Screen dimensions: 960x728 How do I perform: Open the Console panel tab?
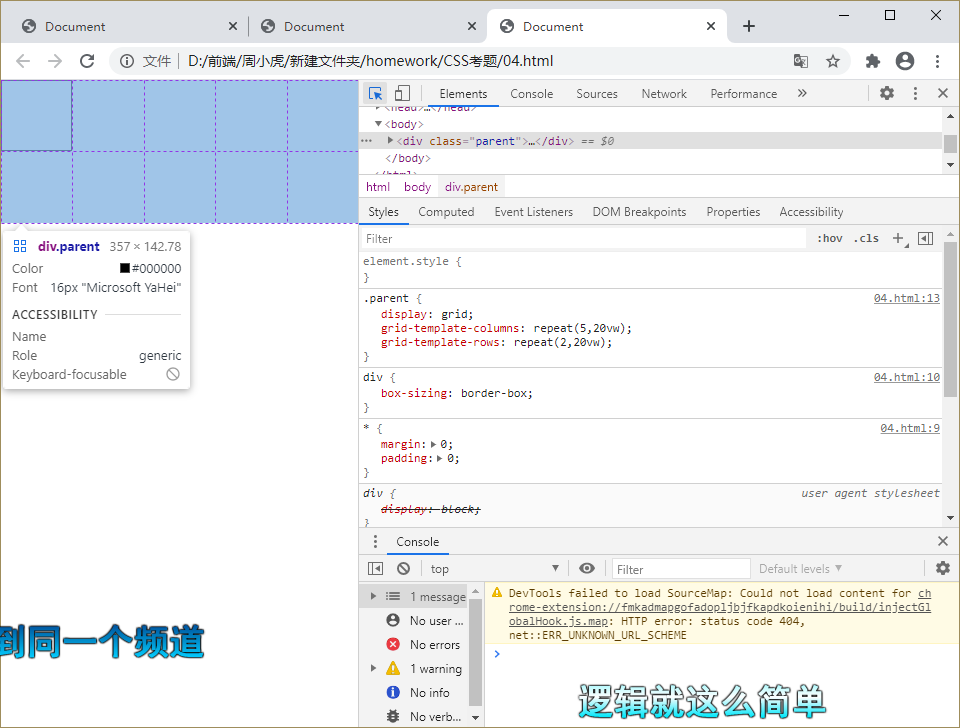point(531,94)
